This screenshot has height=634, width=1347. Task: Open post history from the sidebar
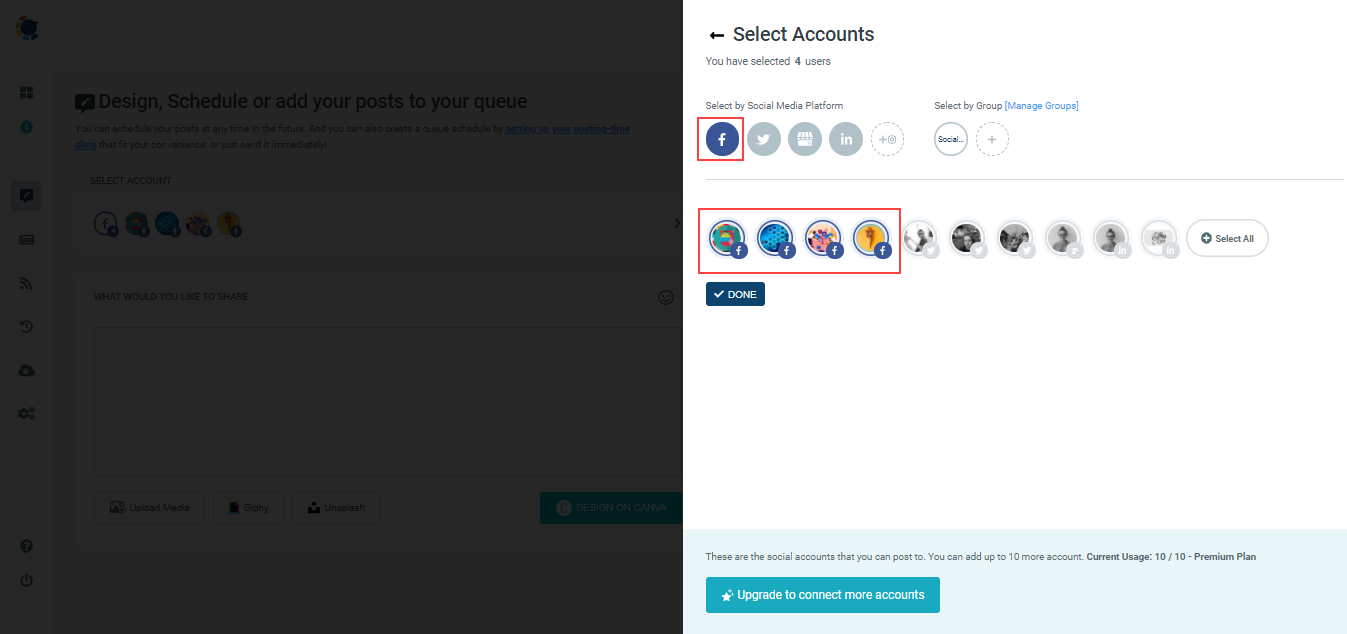pyautogui.click(x=26, y=326)
